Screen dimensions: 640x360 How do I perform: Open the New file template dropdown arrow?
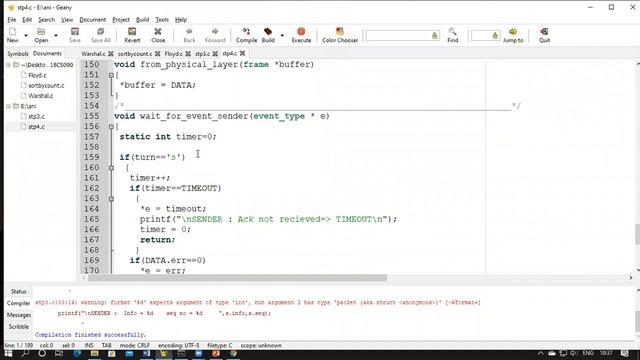[x=26, y=36]
